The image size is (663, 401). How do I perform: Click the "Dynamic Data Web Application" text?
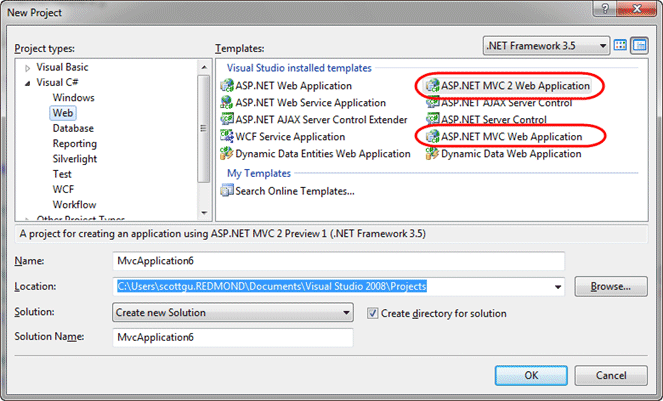tap(511, 154)
